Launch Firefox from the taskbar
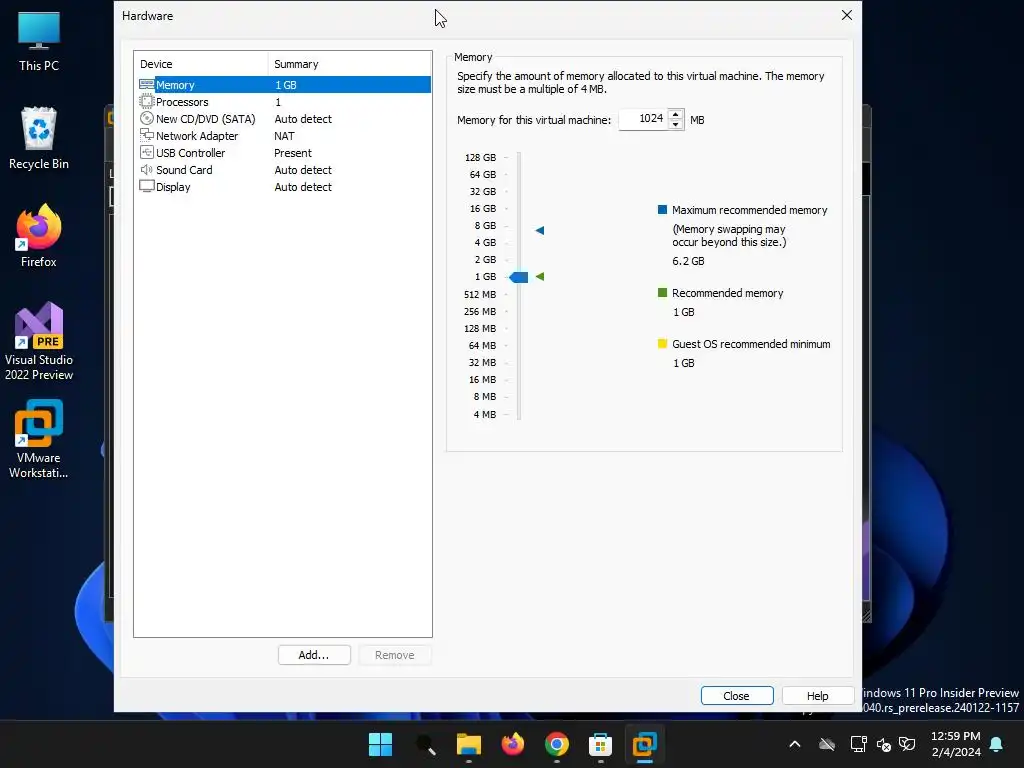Viewport: 1024px width, 768px height. [513, 744]
